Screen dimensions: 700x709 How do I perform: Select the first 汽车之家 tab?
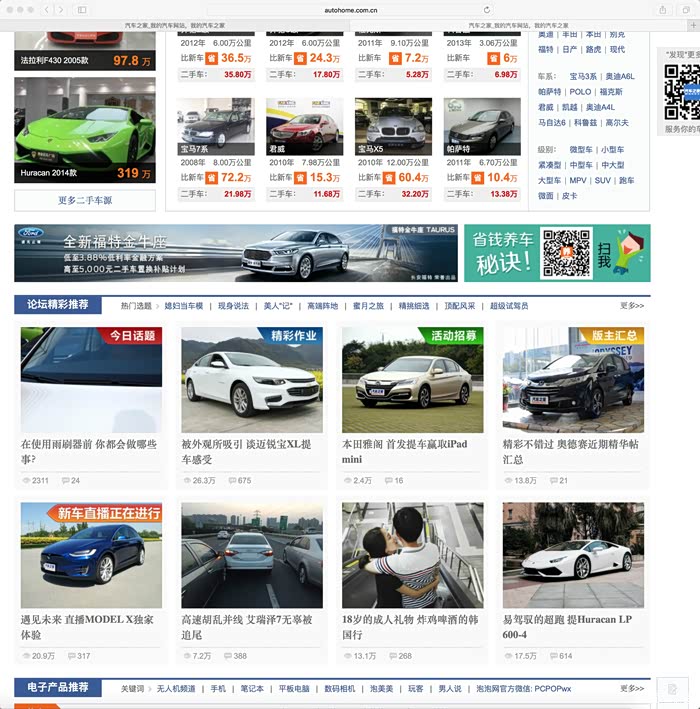coord(175,25)
